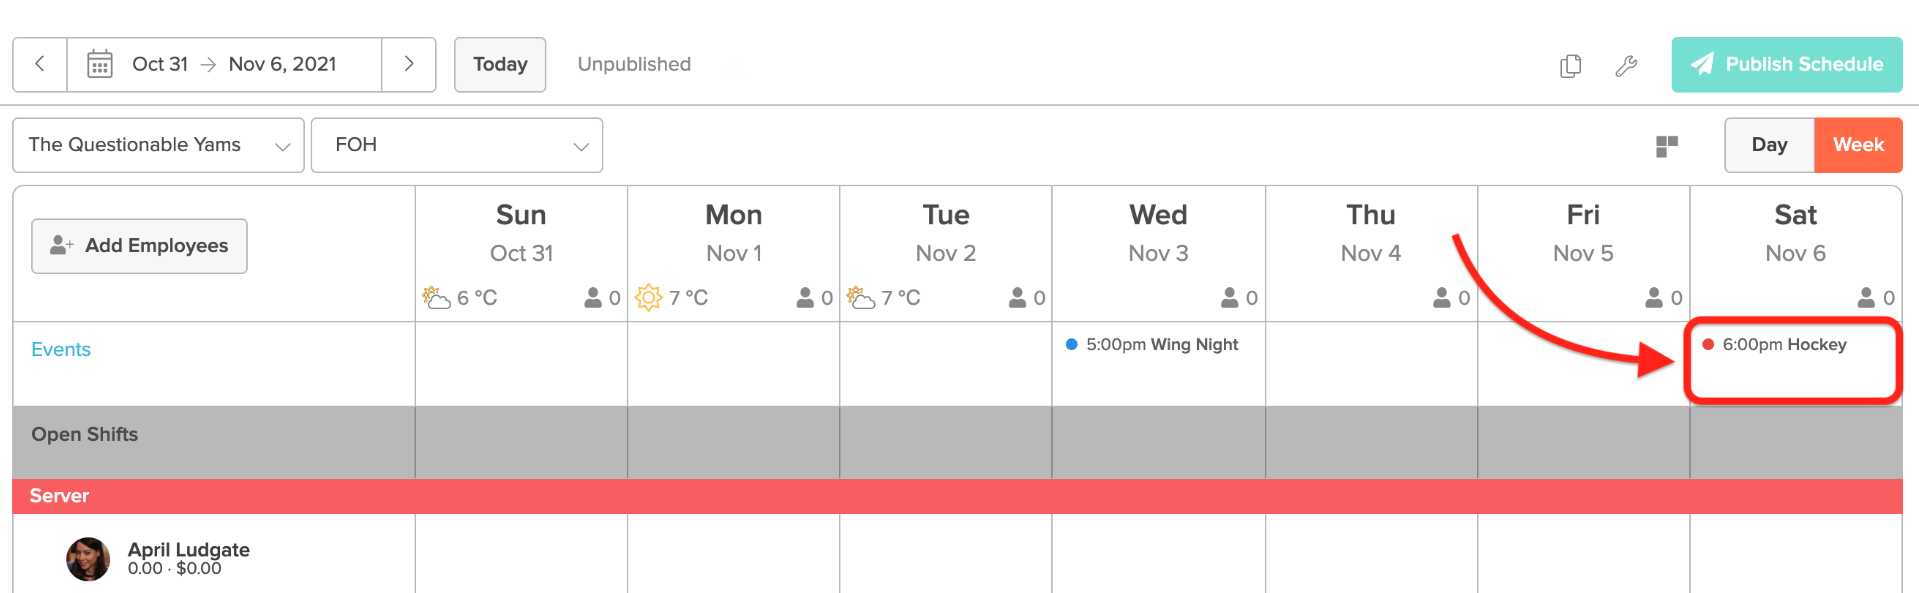The width and height of the screenshot is (1919, 593).
Task: Click the sunny weather icon under Monday Nov 1
Action: click(649, 297)
